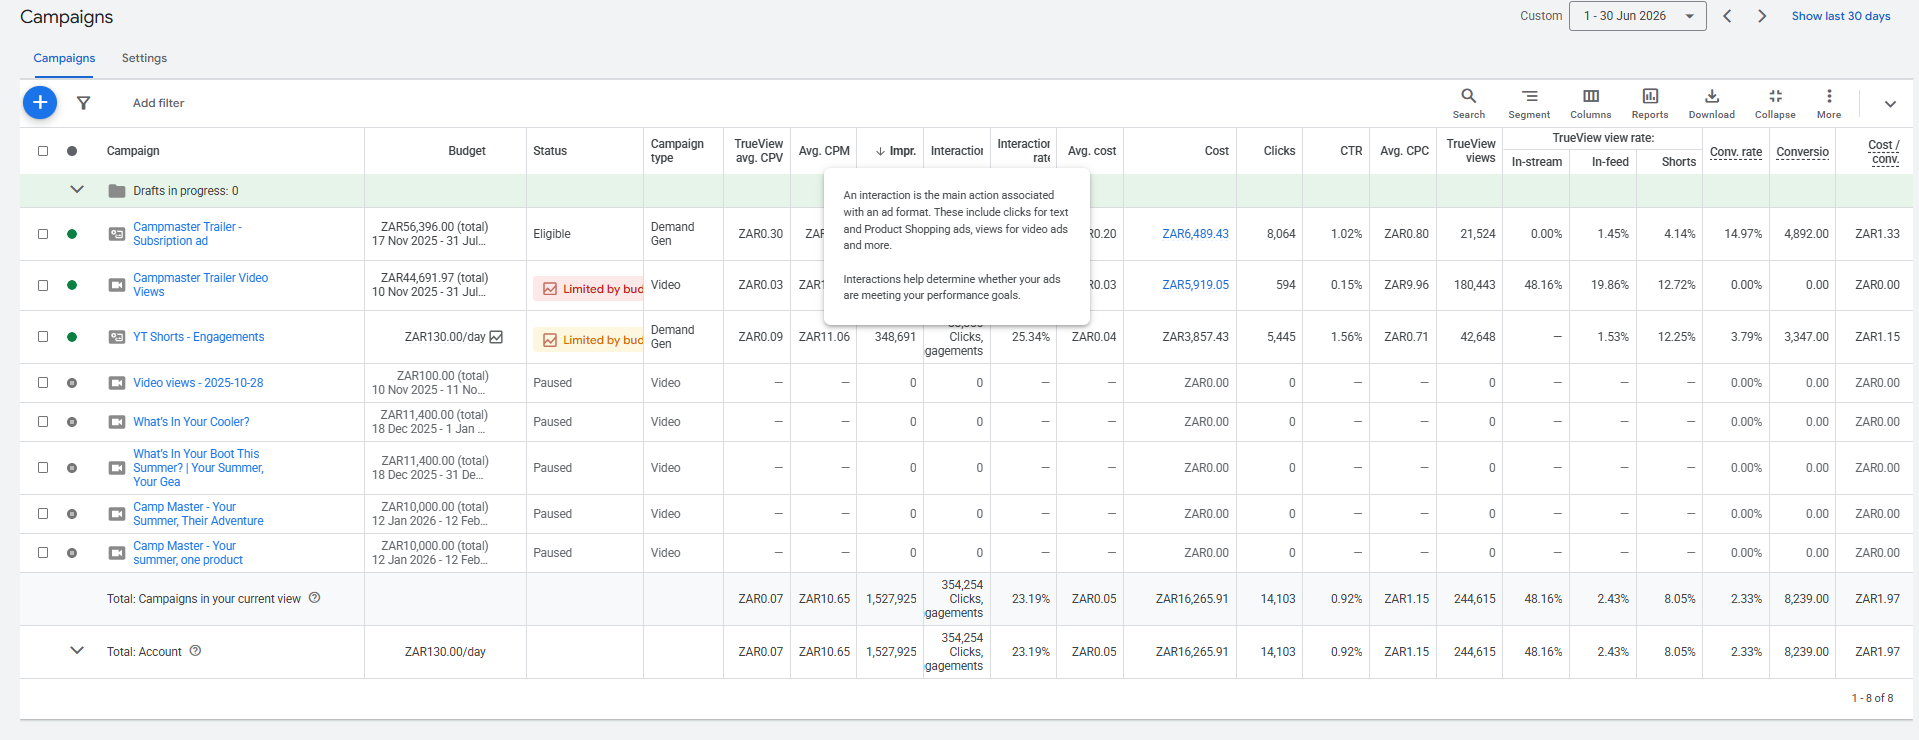Click status dot of Campmaster Trailer Subscription ad
Screen dimensions: 1919x740
(72, 234)
